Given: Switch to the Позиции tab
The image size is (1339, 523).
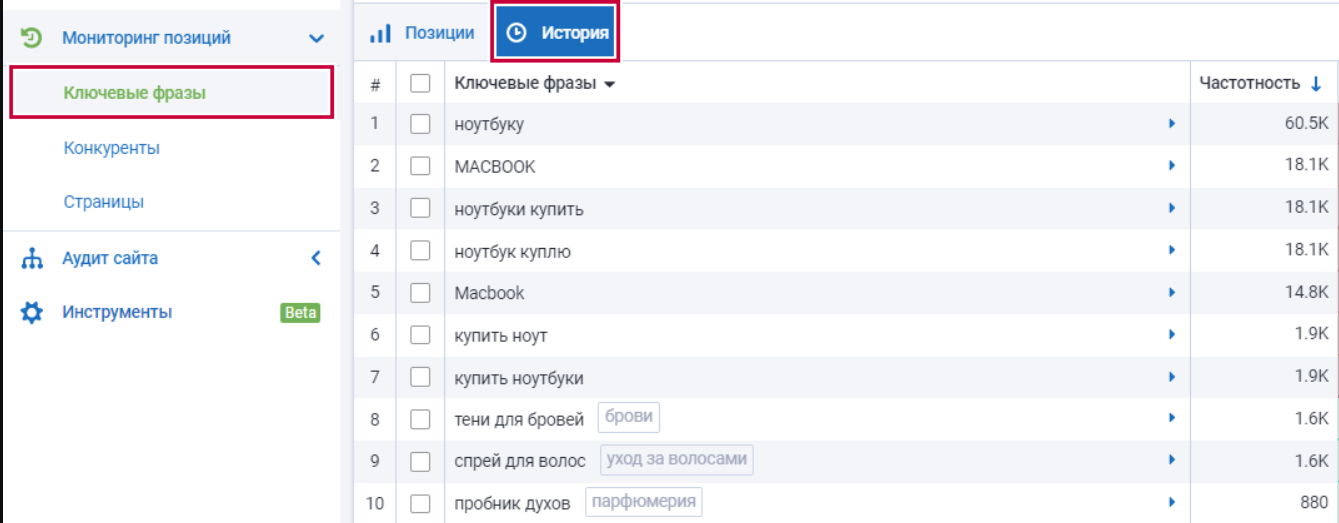Looking at the screenshot, I should [439, 33].
